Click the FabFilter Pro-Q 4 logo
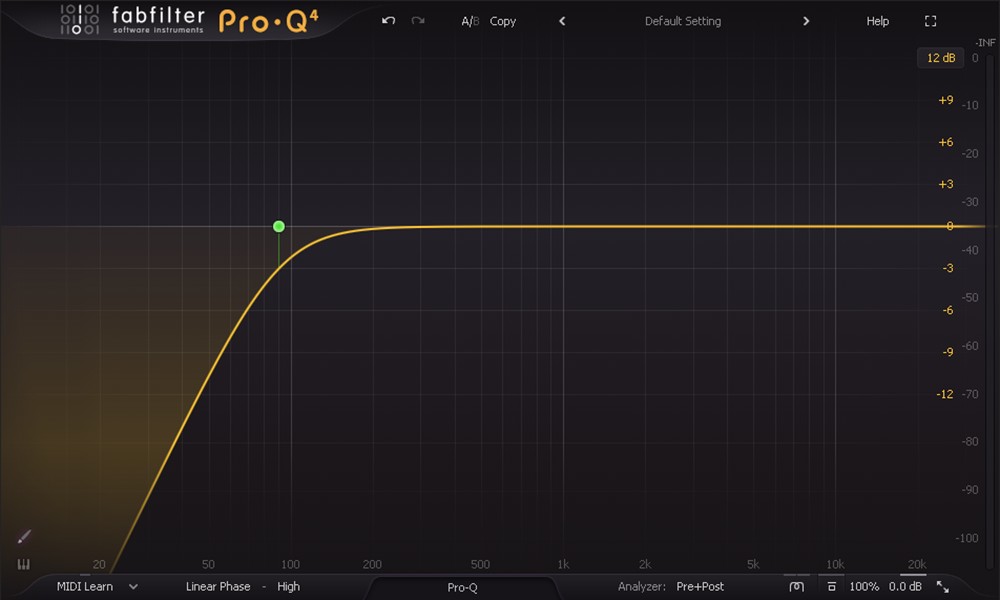The height and width of the screenshot is (600, 1000). [x=189, y=20]
